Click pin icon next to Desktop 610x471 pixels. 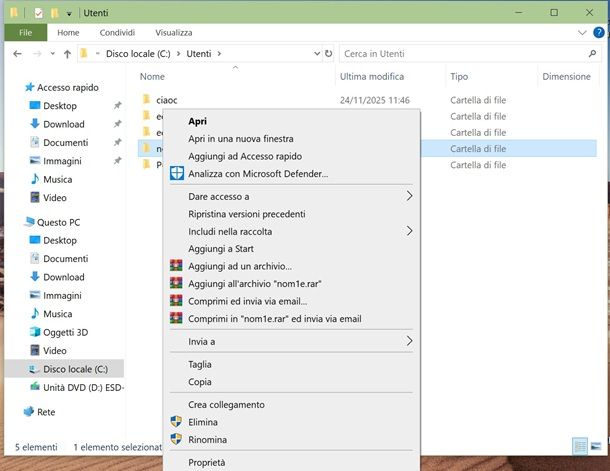tap(117, 105)
